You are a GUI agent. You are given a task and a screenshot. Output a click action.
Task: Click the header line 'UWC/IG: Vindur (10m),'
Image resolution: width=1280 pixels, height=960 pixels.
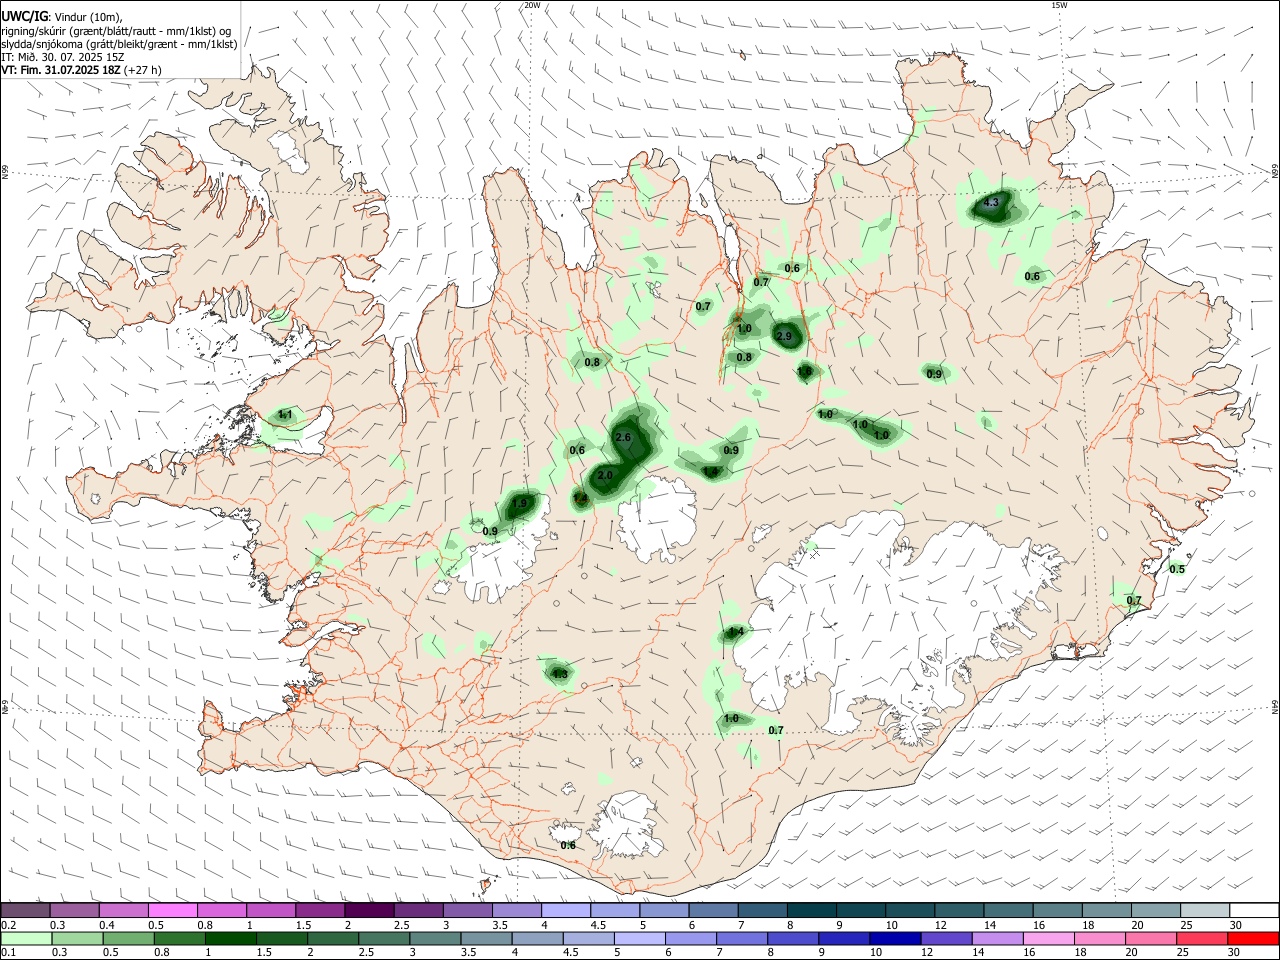[62, 17]
